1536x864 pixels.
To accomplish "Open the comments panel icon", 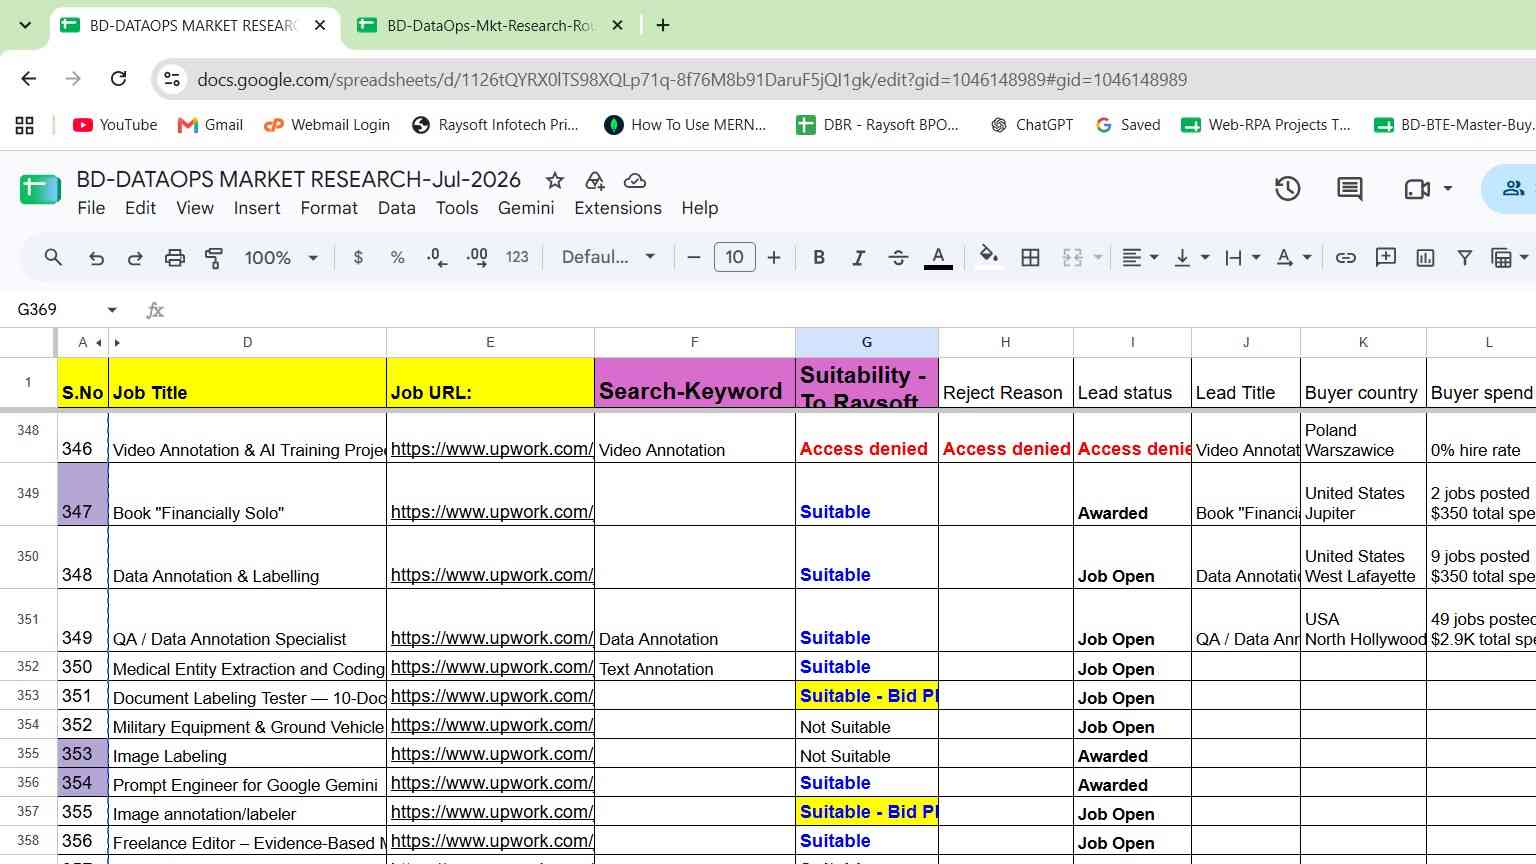I will [x=1349, y=188].
